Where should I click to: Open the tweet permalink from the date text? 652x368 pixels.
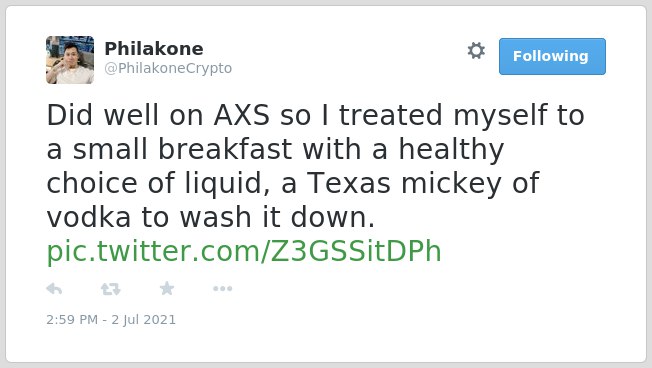111,319
